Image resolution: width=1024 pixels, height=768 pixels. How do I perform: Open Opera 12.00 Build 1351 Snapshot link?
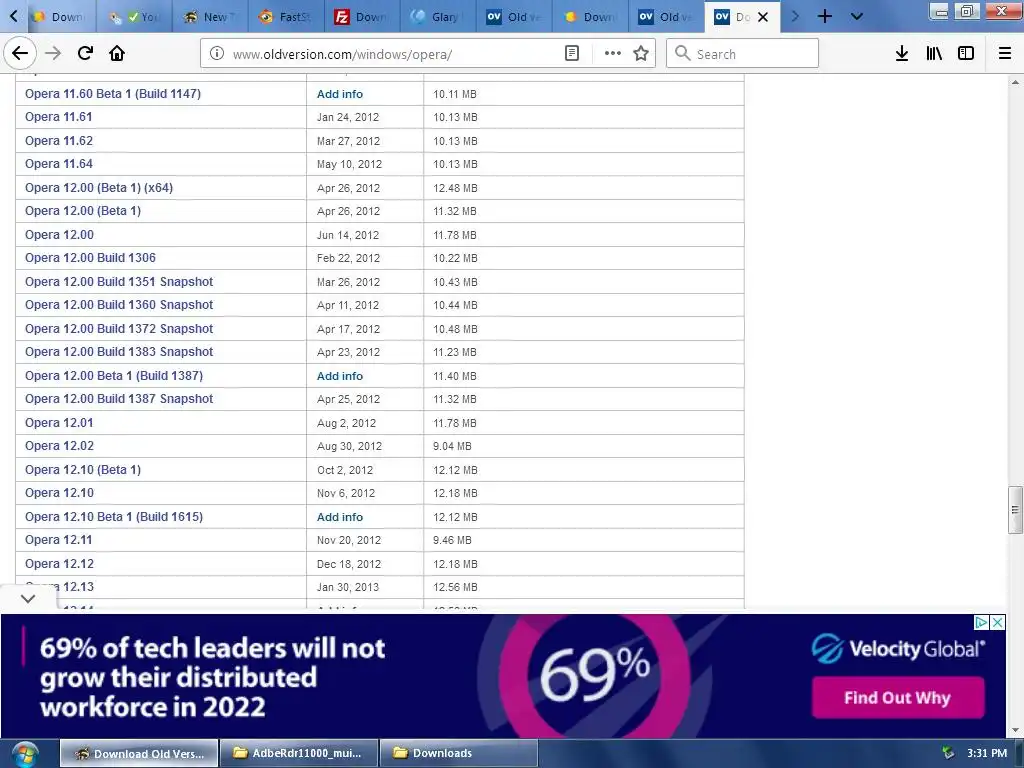pos(119,281)
